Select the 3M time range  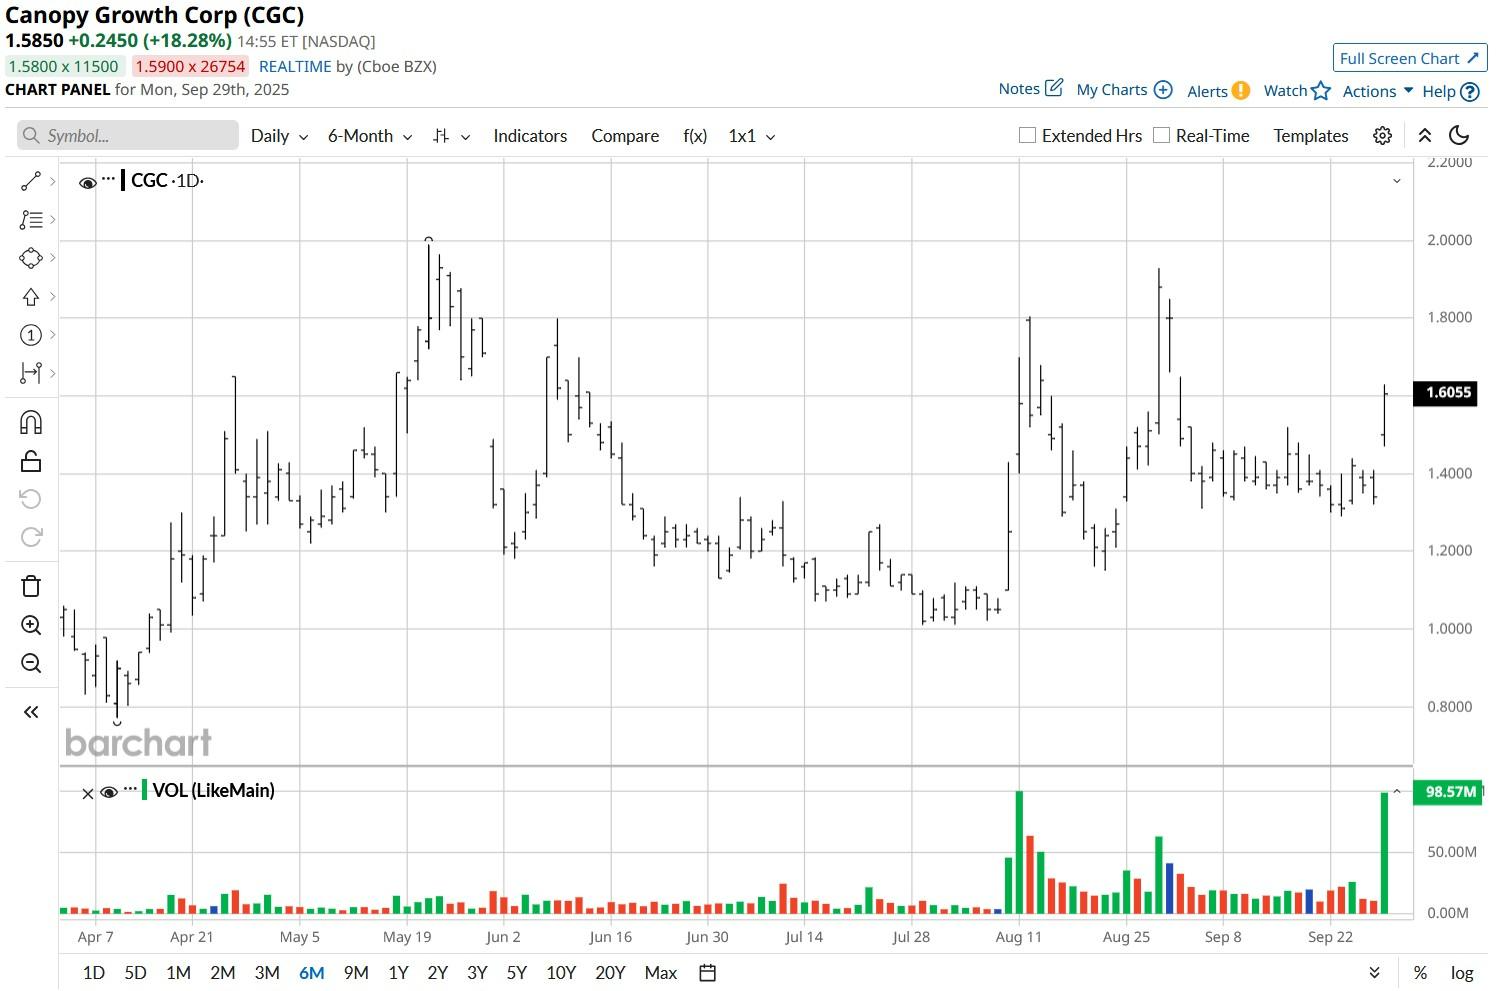pos(267,973)
